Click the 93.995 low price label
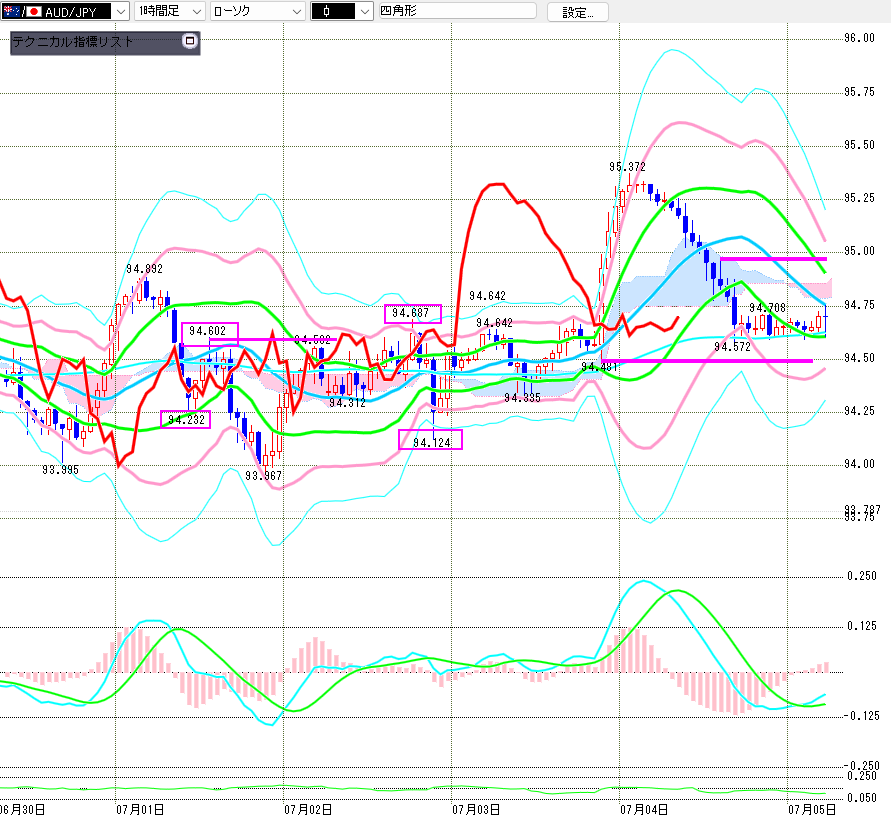 point(60,470)
